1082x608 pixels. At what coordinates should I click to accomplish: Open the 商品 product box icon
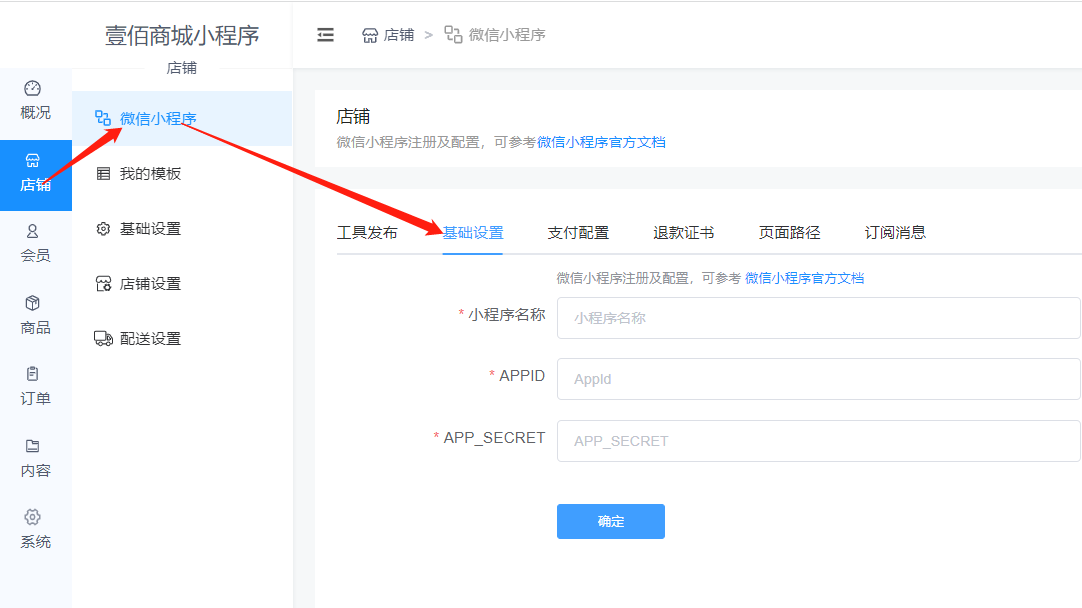point(32,303)
